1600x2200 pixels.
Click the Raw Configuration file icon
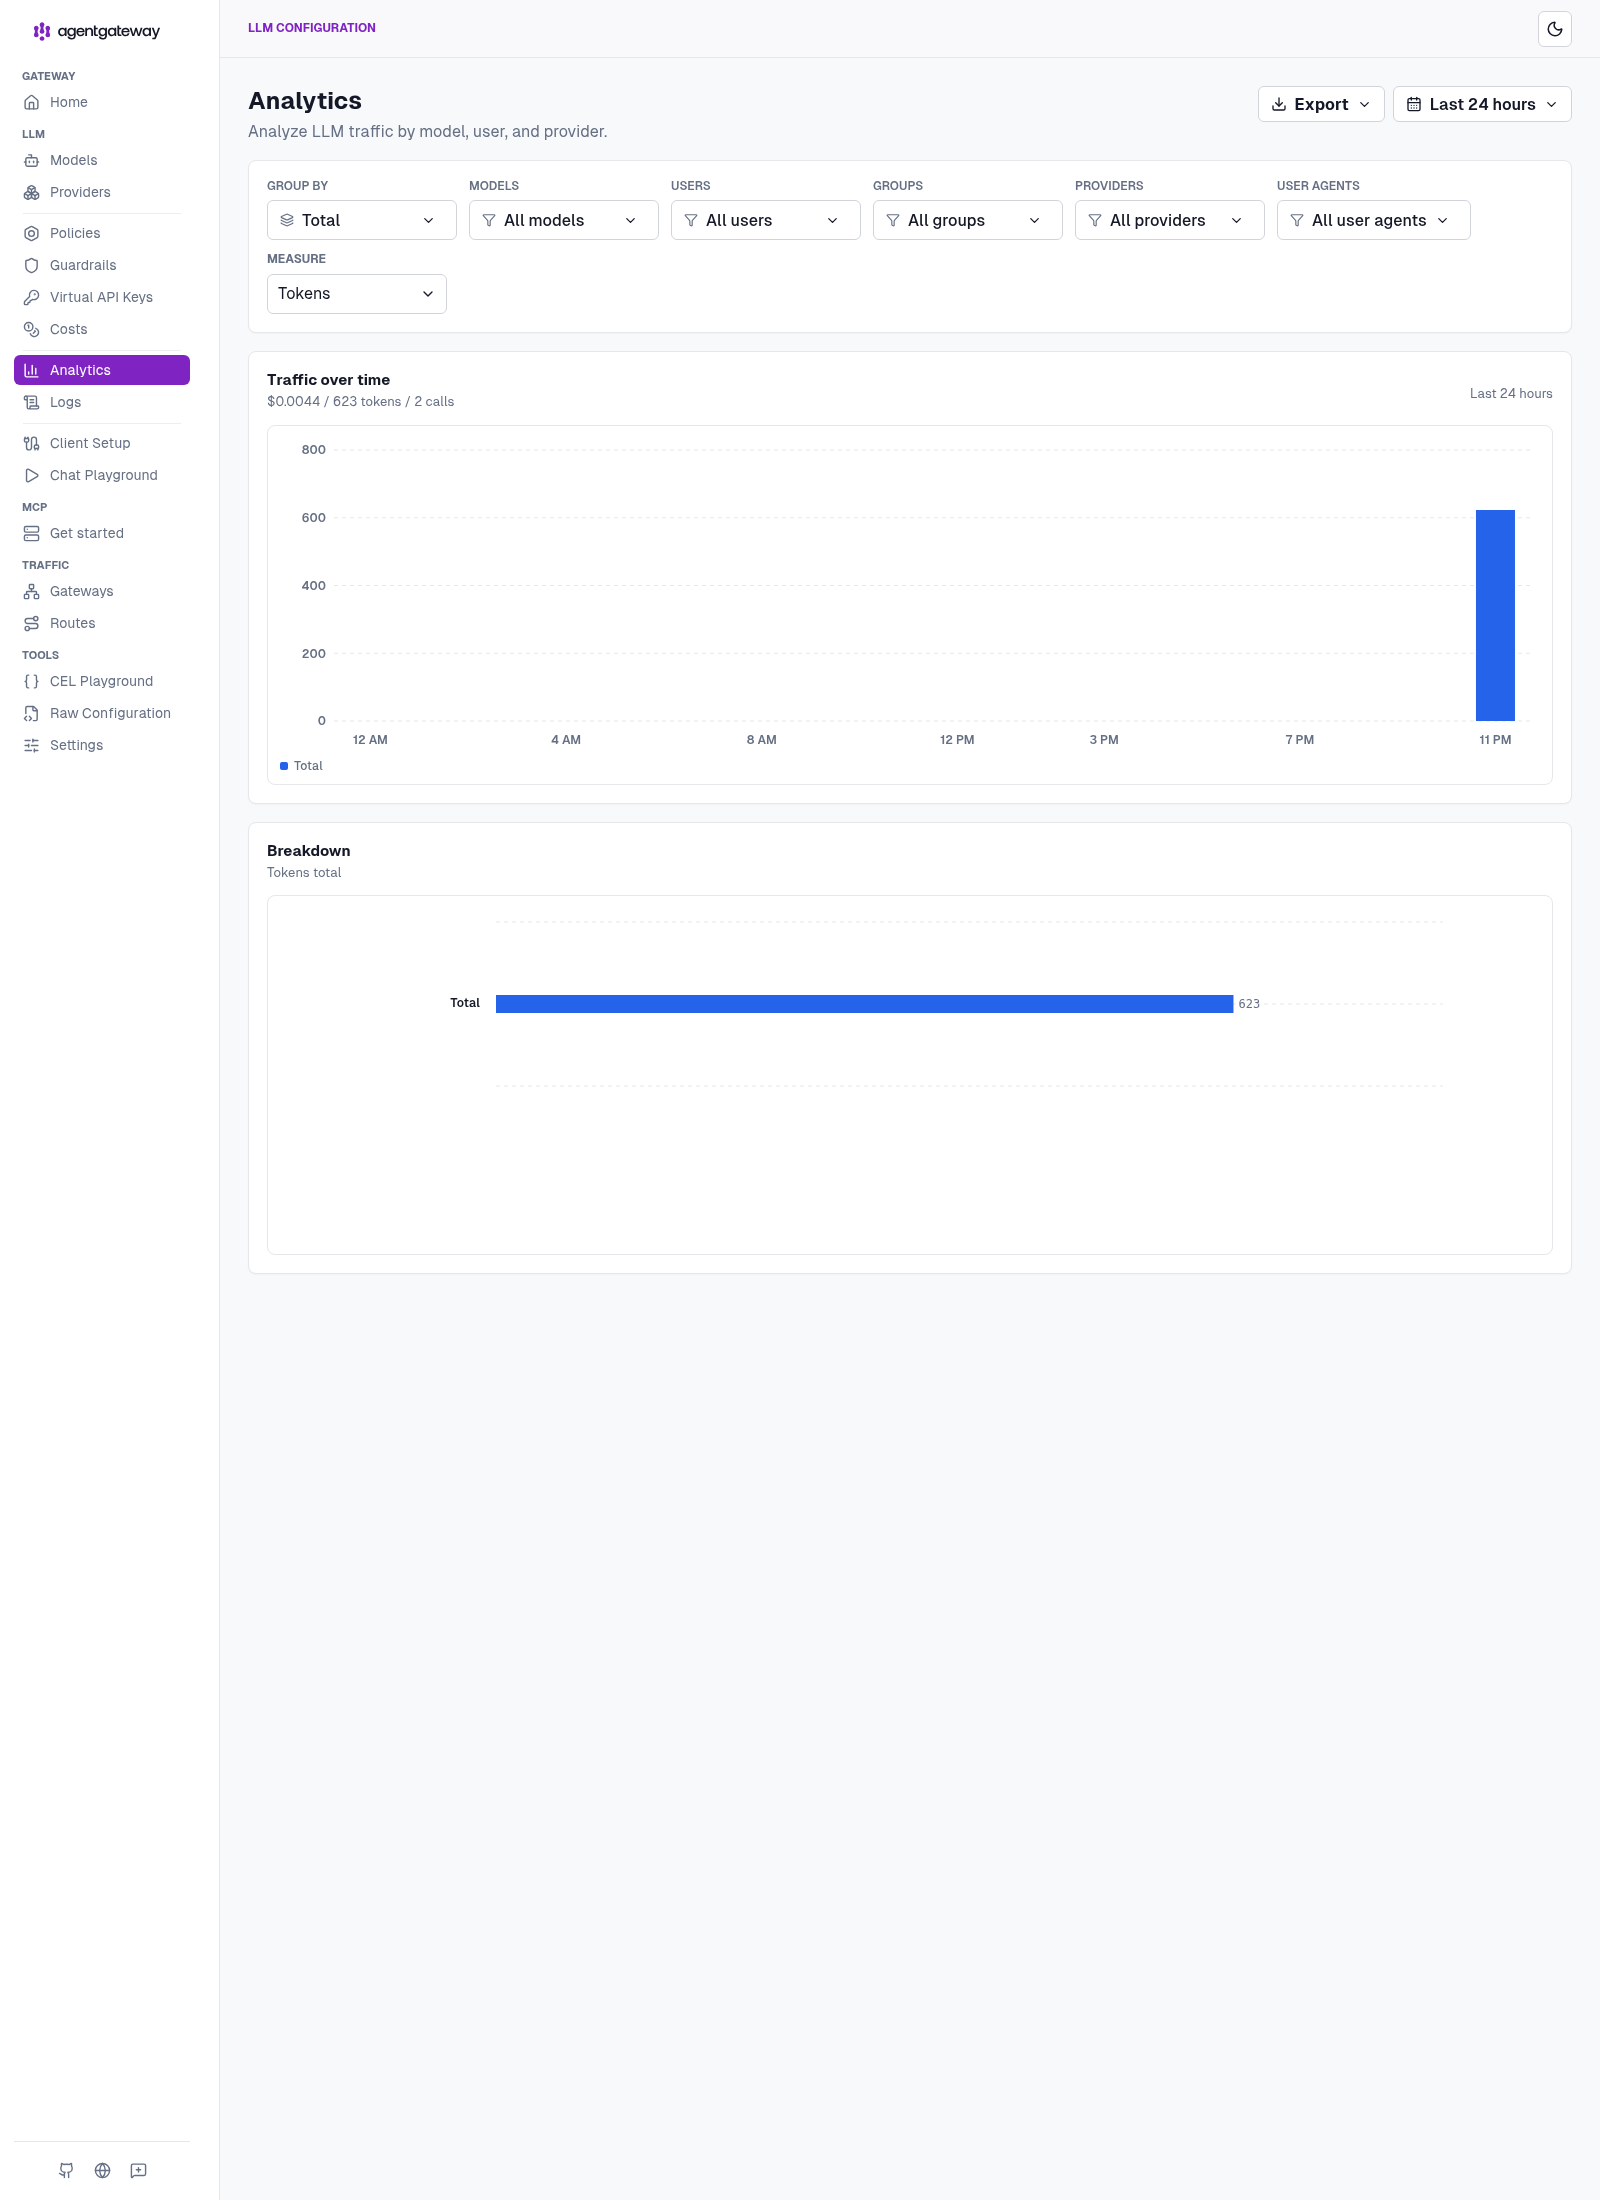32,713
